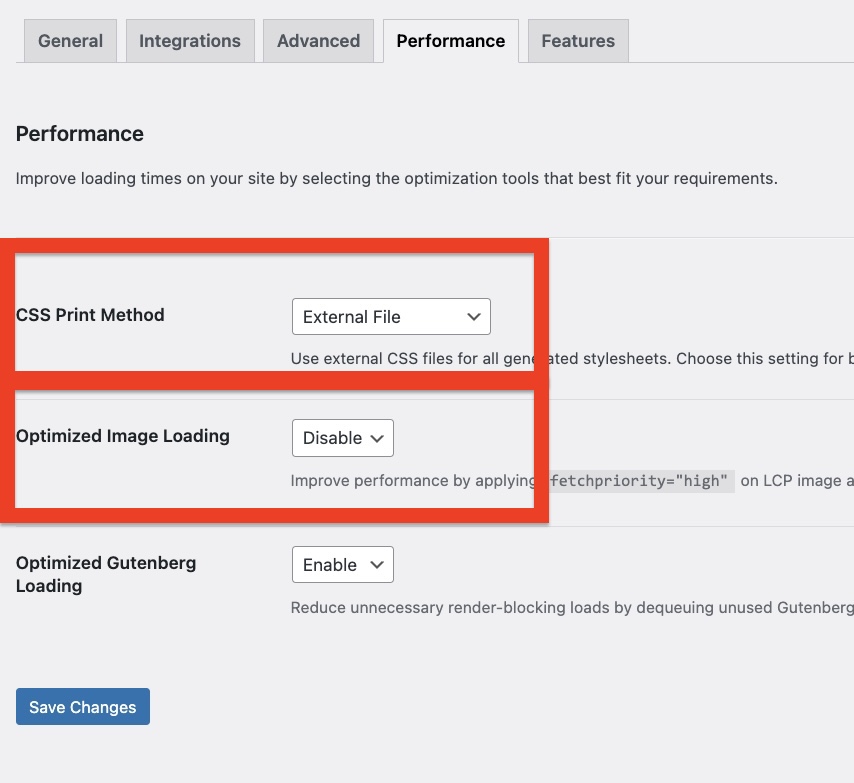Click the Optimized Image Loading label

click(x=123, y=436)
